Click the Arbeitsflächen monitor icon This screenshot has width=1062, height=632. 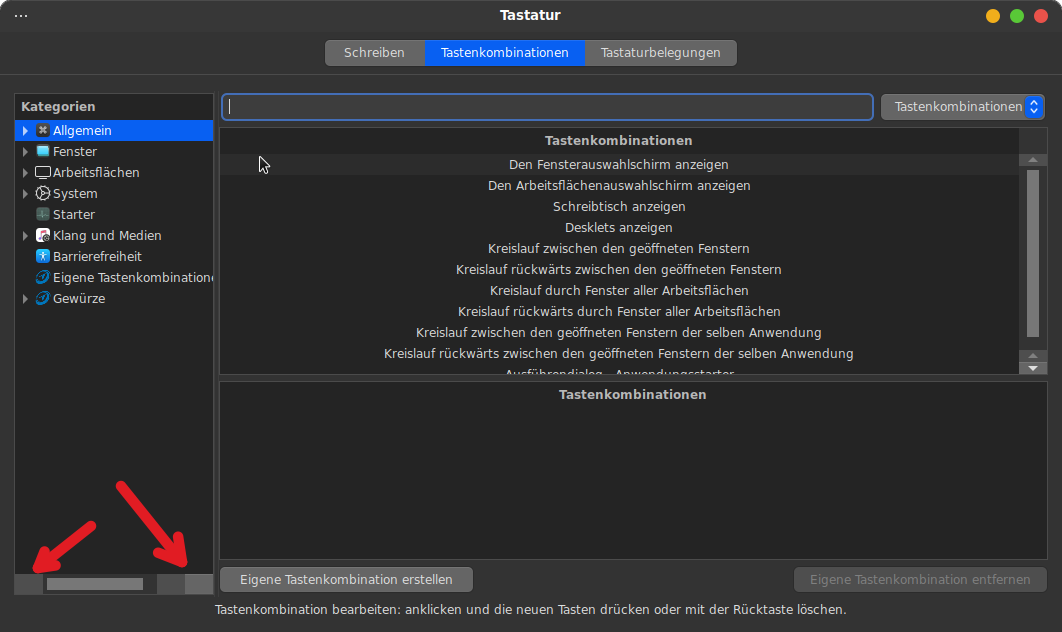pyautogui.click(x=43, y=173)
